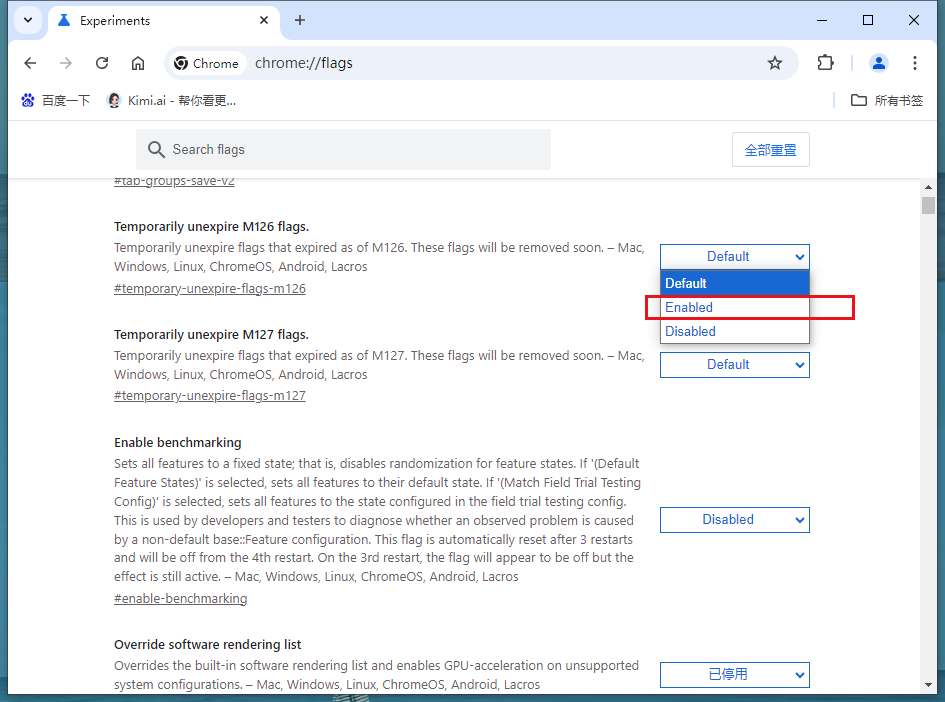Image resolution: width=945 pixels, height=702 pixels.
Task: Choose Disabled in the open dropdown list
Action: tap(734, 331)
